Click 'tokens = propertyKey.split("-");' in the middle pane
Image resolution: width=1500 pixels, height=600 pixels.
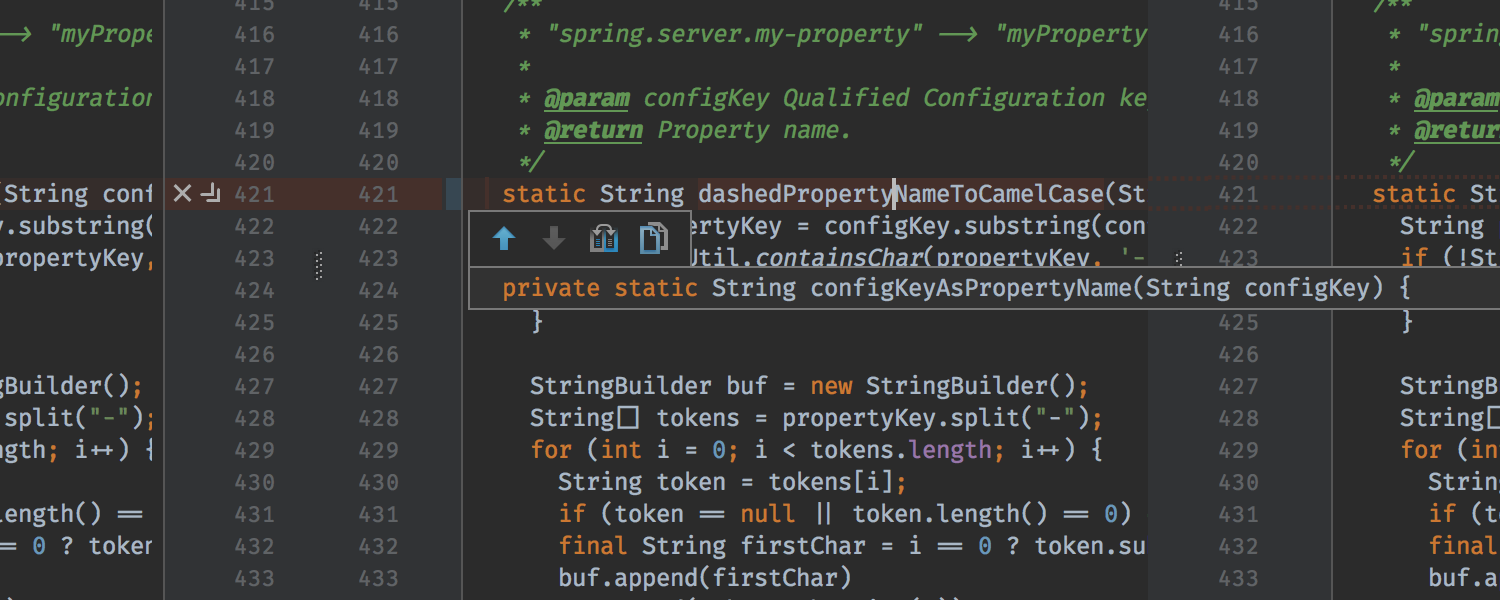[880, 418]
